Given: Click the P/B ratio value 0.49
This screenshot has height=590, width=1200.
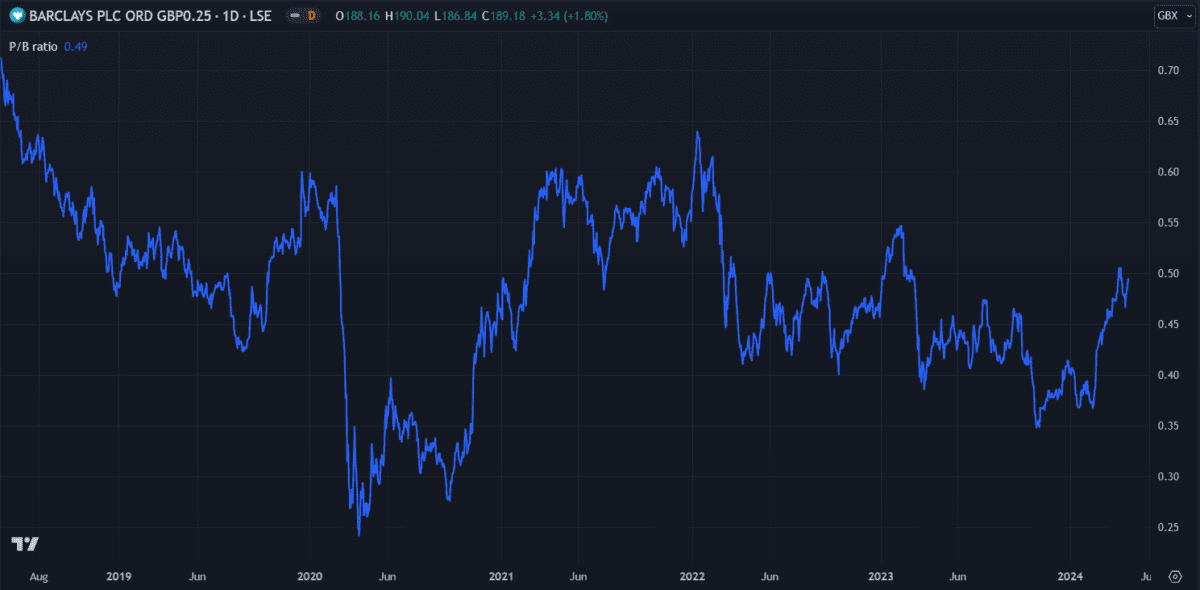Looking at the screenshot, I should pos(76,45).
